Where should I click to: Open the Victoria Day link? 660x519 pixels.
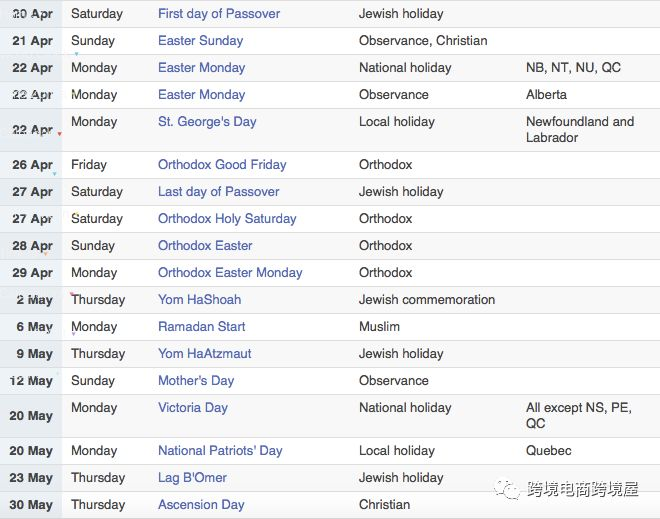[193, 407]
